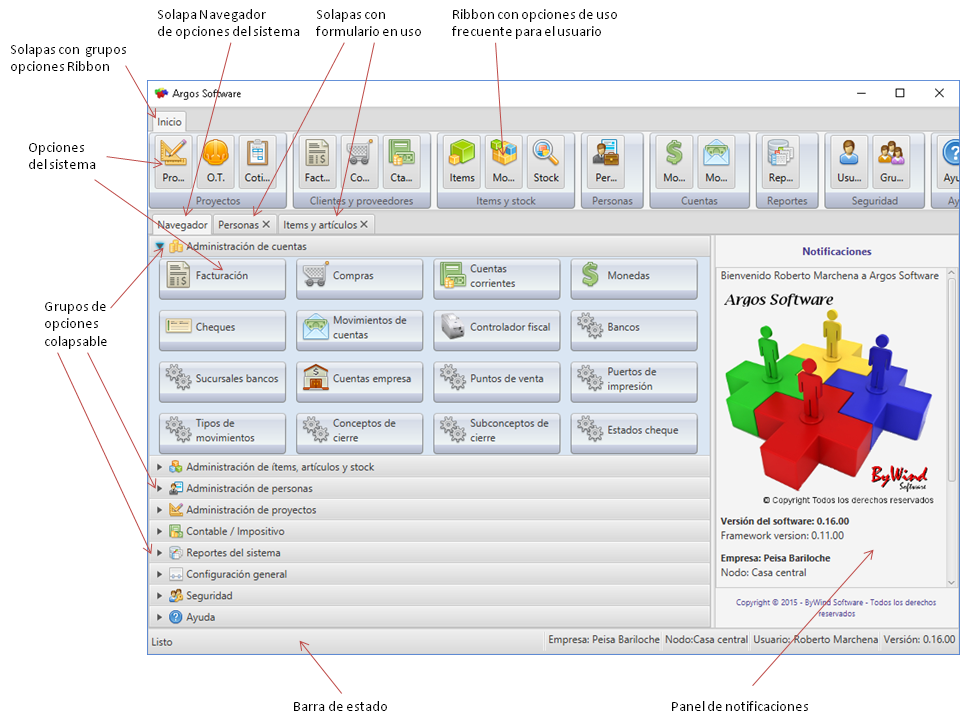Image resolution: width=960 pixels, height=720 pixels.
Task: Open the Gru... groups ribbon icon
Action: click(x=891, y=161)
